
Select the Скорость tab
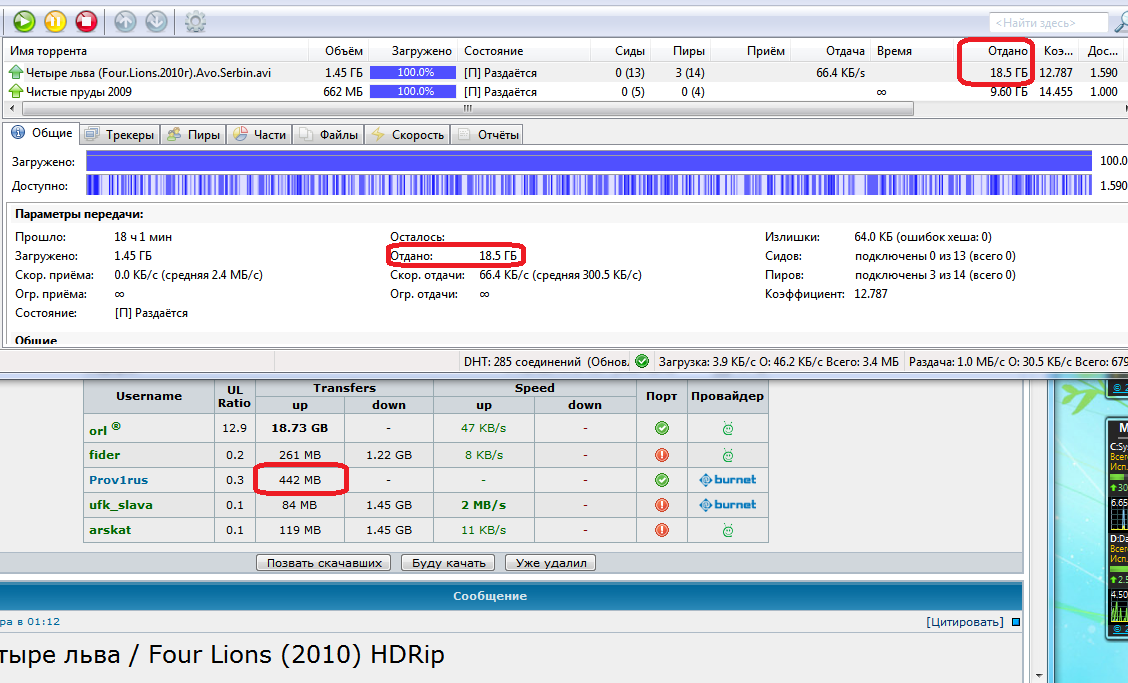(407, 135)
